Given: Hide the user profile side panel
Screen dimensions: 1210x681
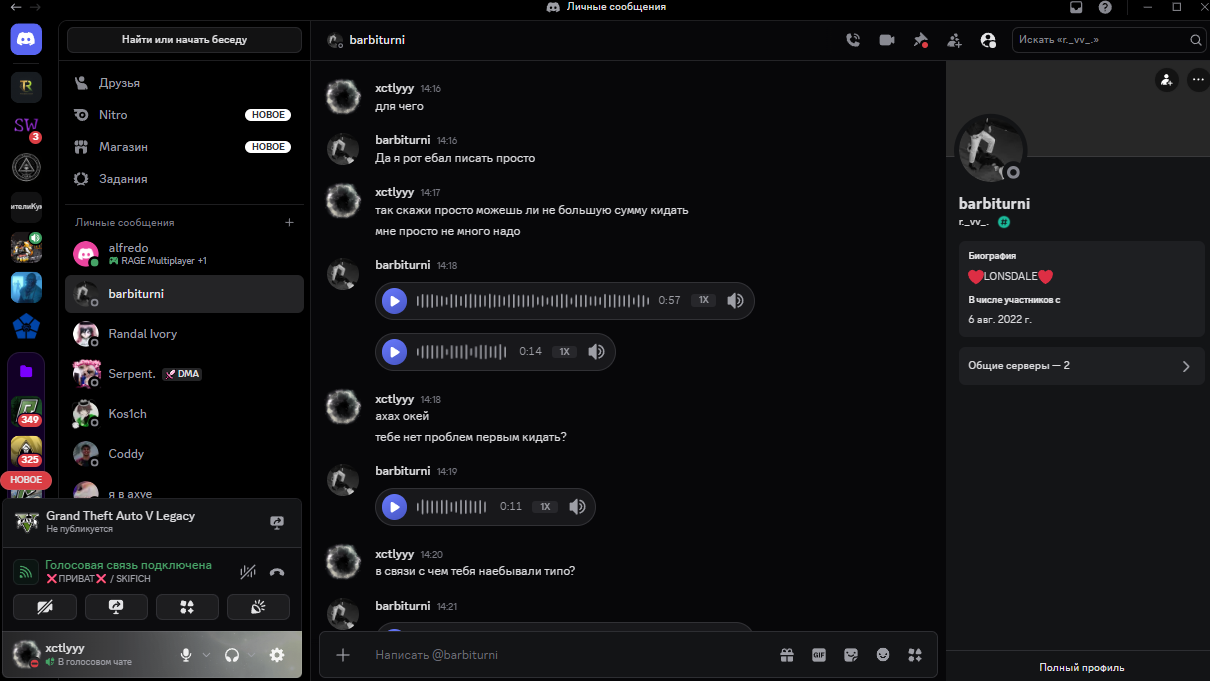Looking at the screenshot, I should click(x=988, y=40).
